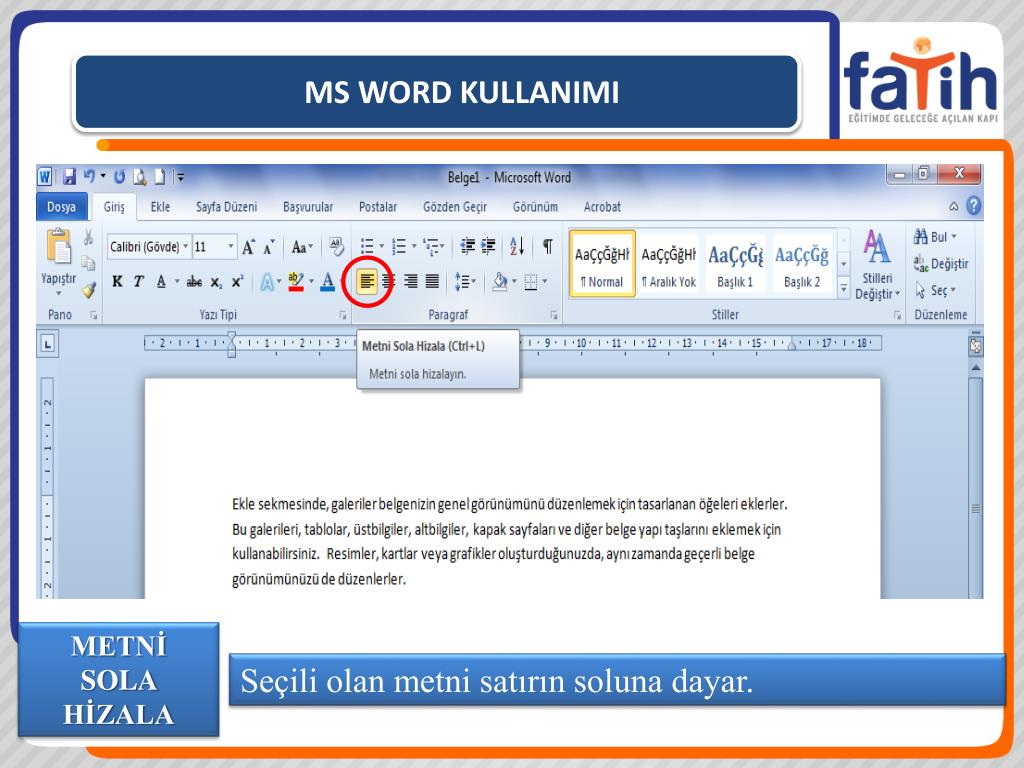Click Stilleri Değiştir button
This screenshot has width=1024, height=768.
[877, 264]
